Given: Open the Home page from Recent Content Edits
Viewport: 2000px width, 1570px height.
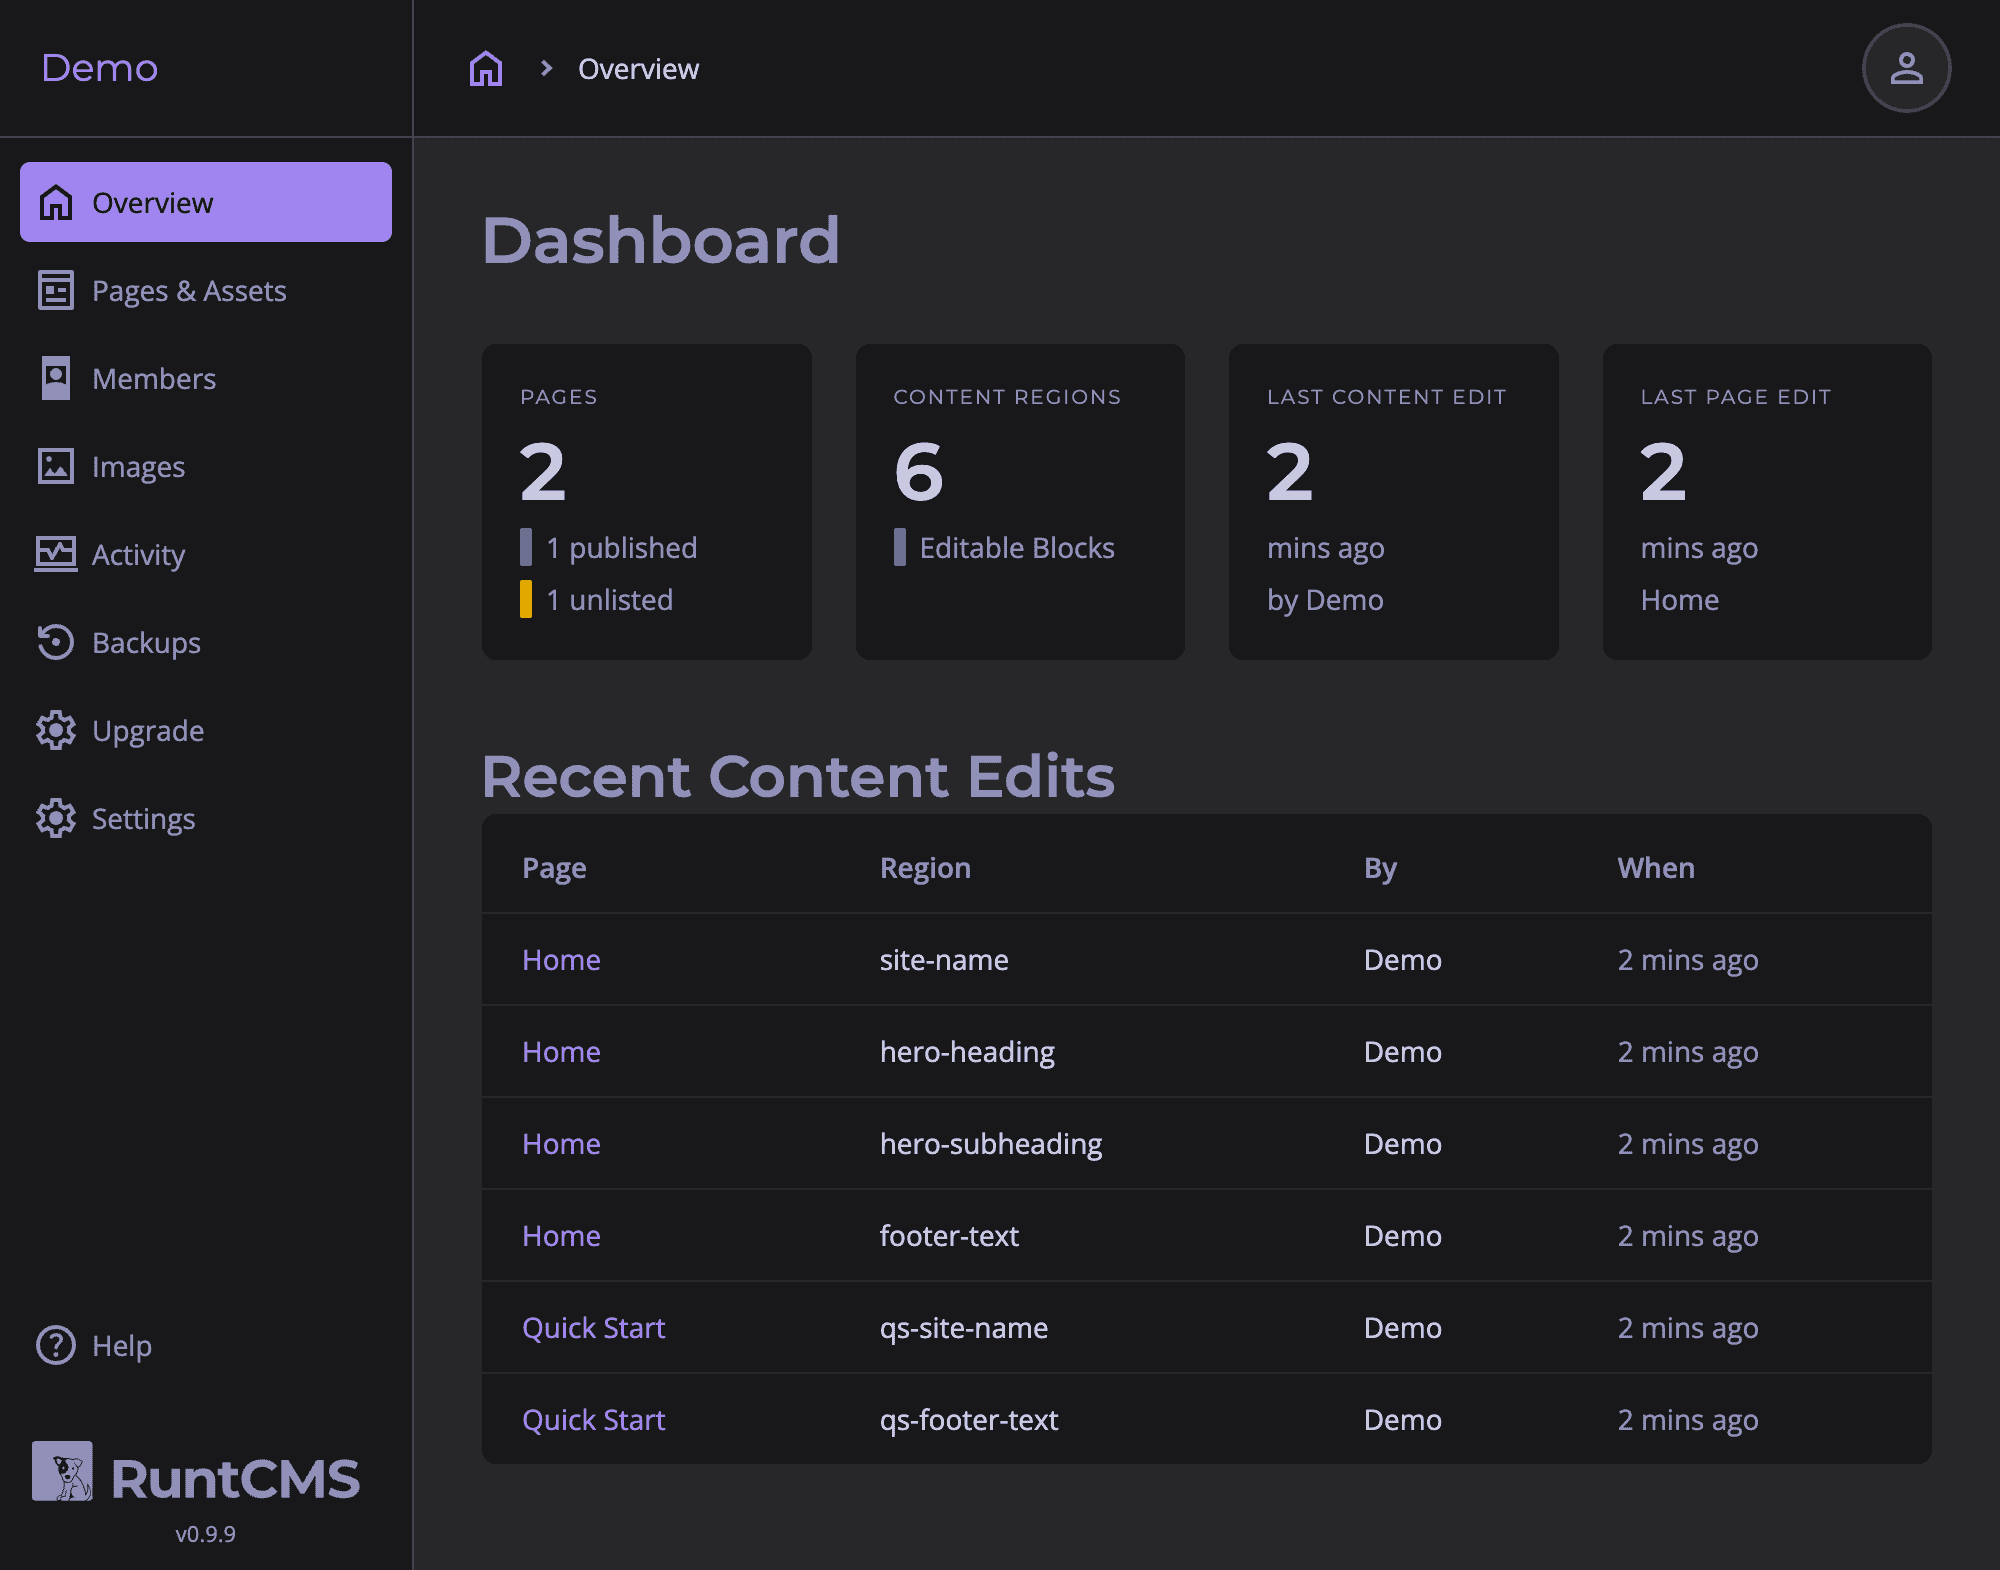Looking at the screenshot, I should (561, 959).
